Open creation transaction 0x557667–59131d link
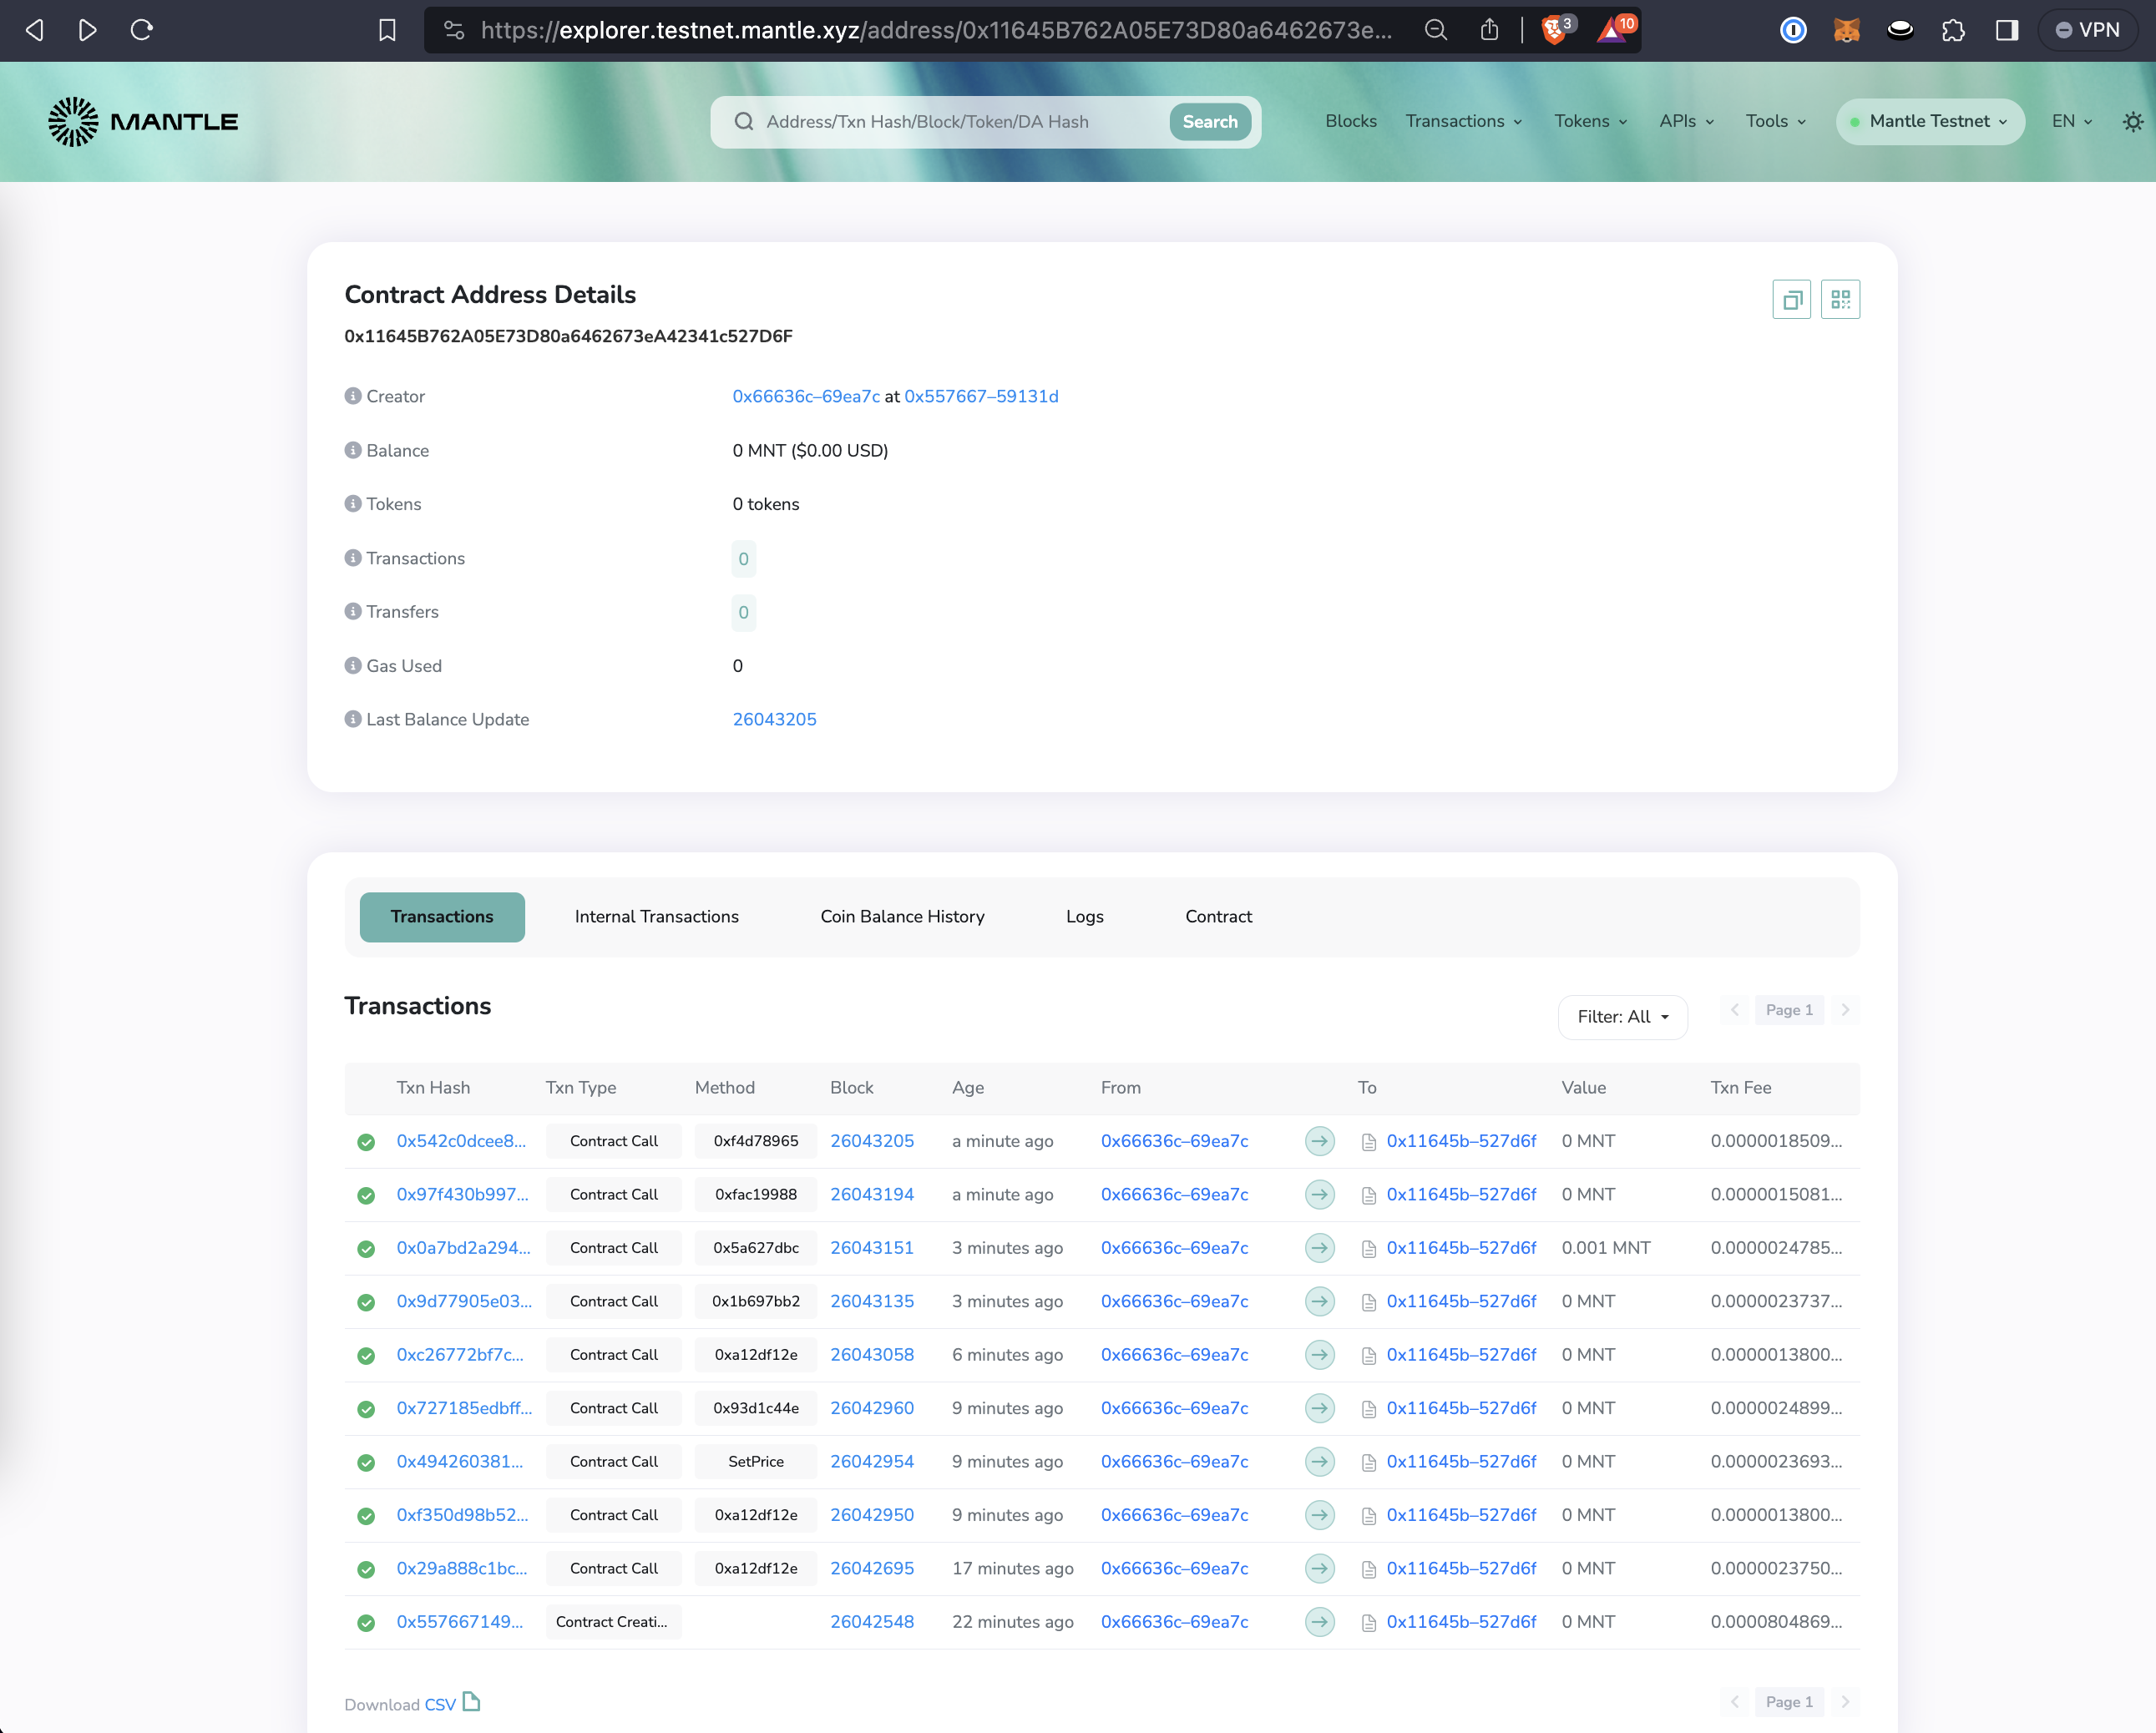Image resolution: width=2156 pixels, height=1733 pixels. click(x=981, y=396)
